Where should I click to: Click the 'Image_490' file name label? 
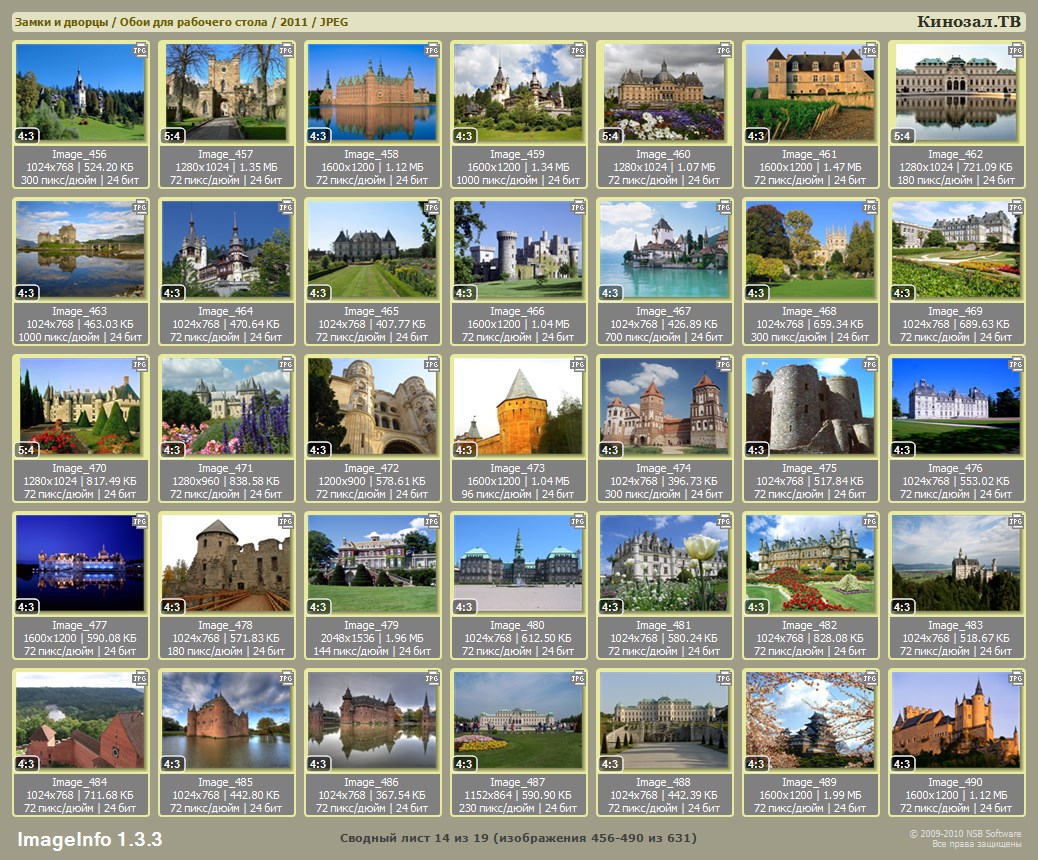click(x=955, y=782)
